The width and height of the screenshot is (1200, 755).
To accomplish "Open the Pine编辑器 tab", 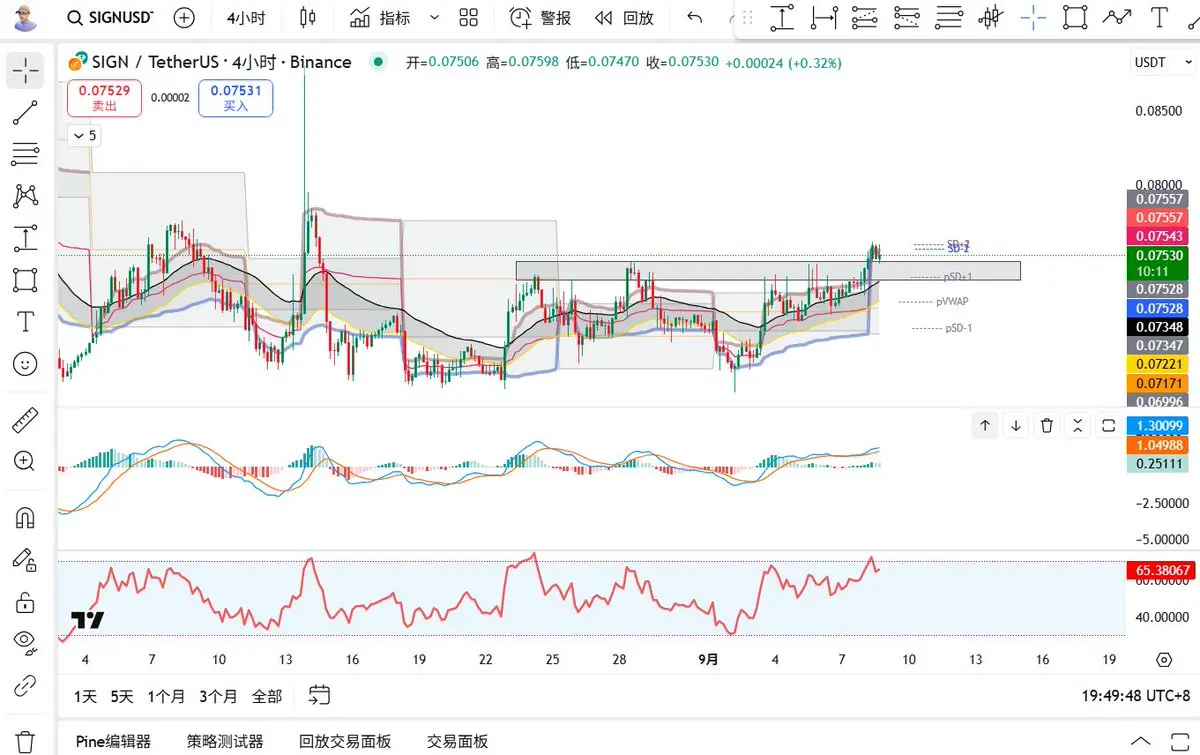I will click(113, 741).
